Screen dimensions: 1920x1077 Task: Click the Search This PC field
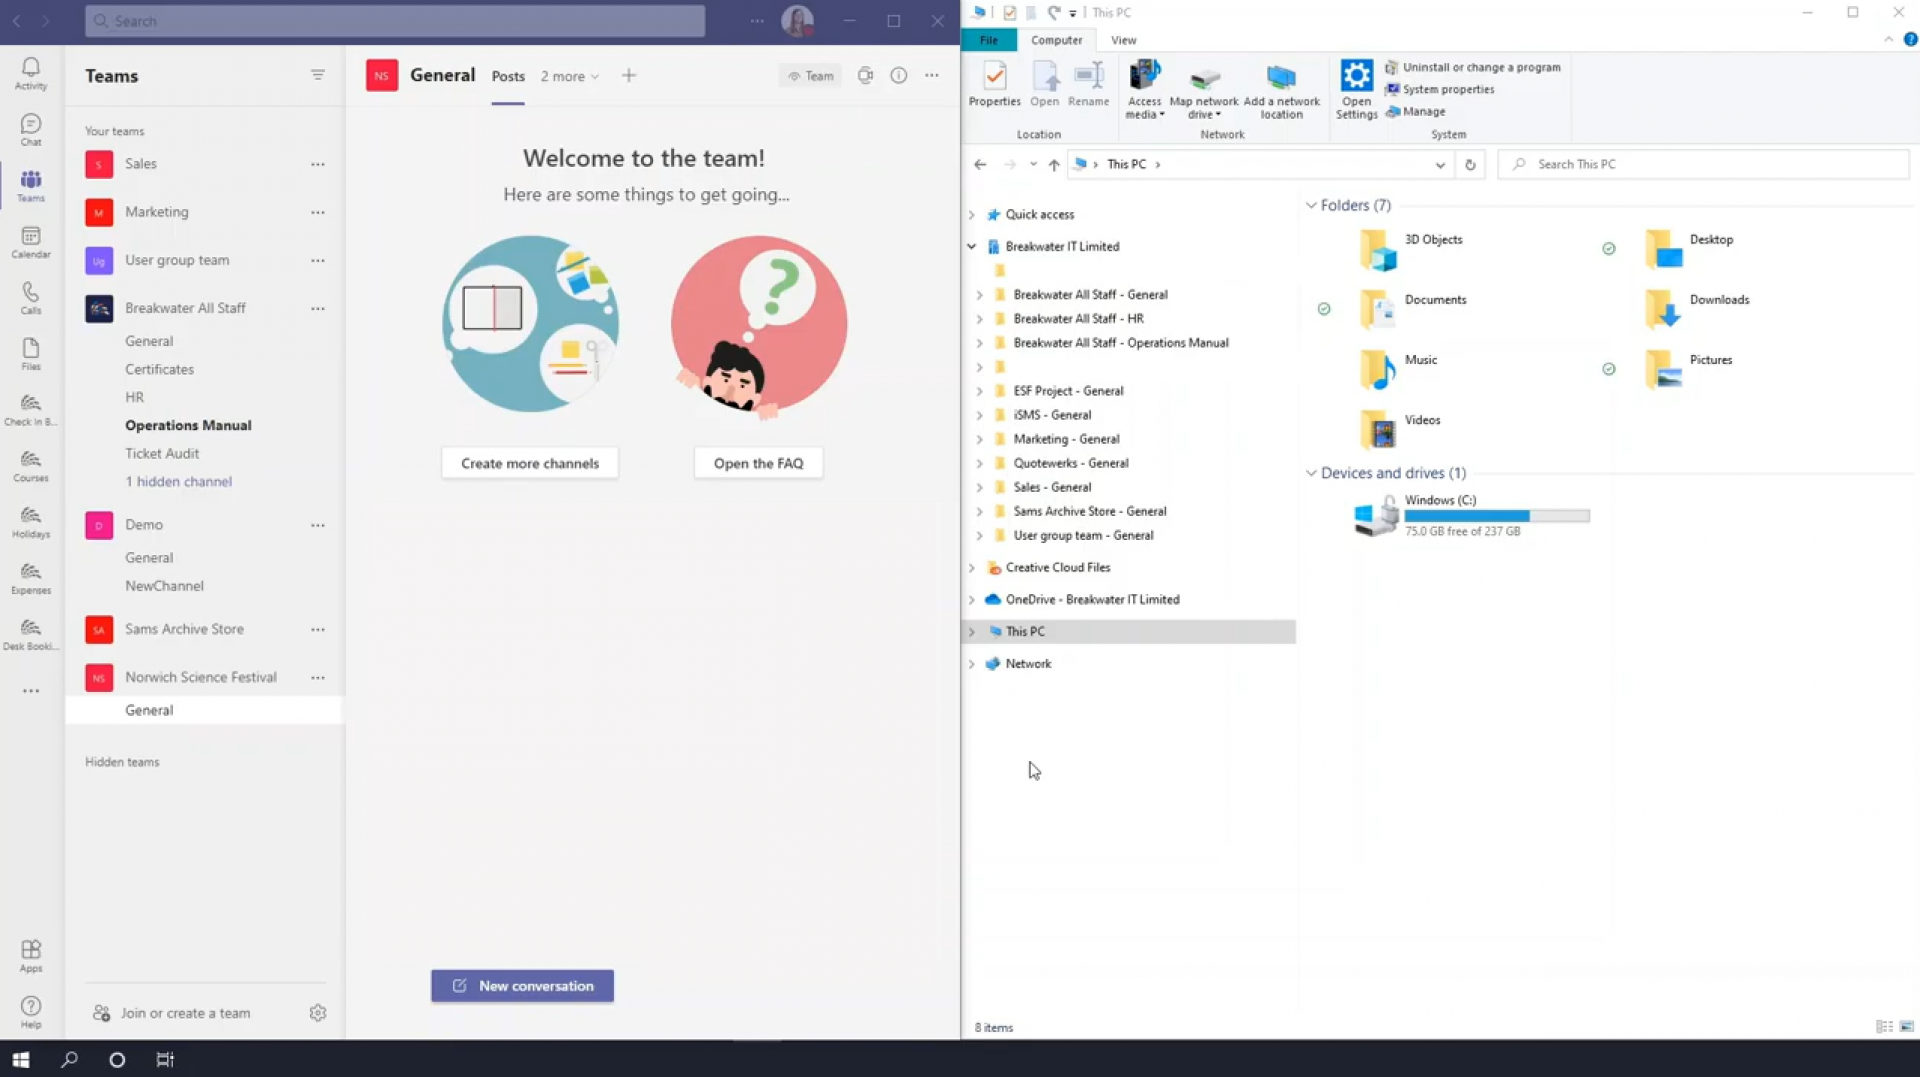pos(1703,164)
